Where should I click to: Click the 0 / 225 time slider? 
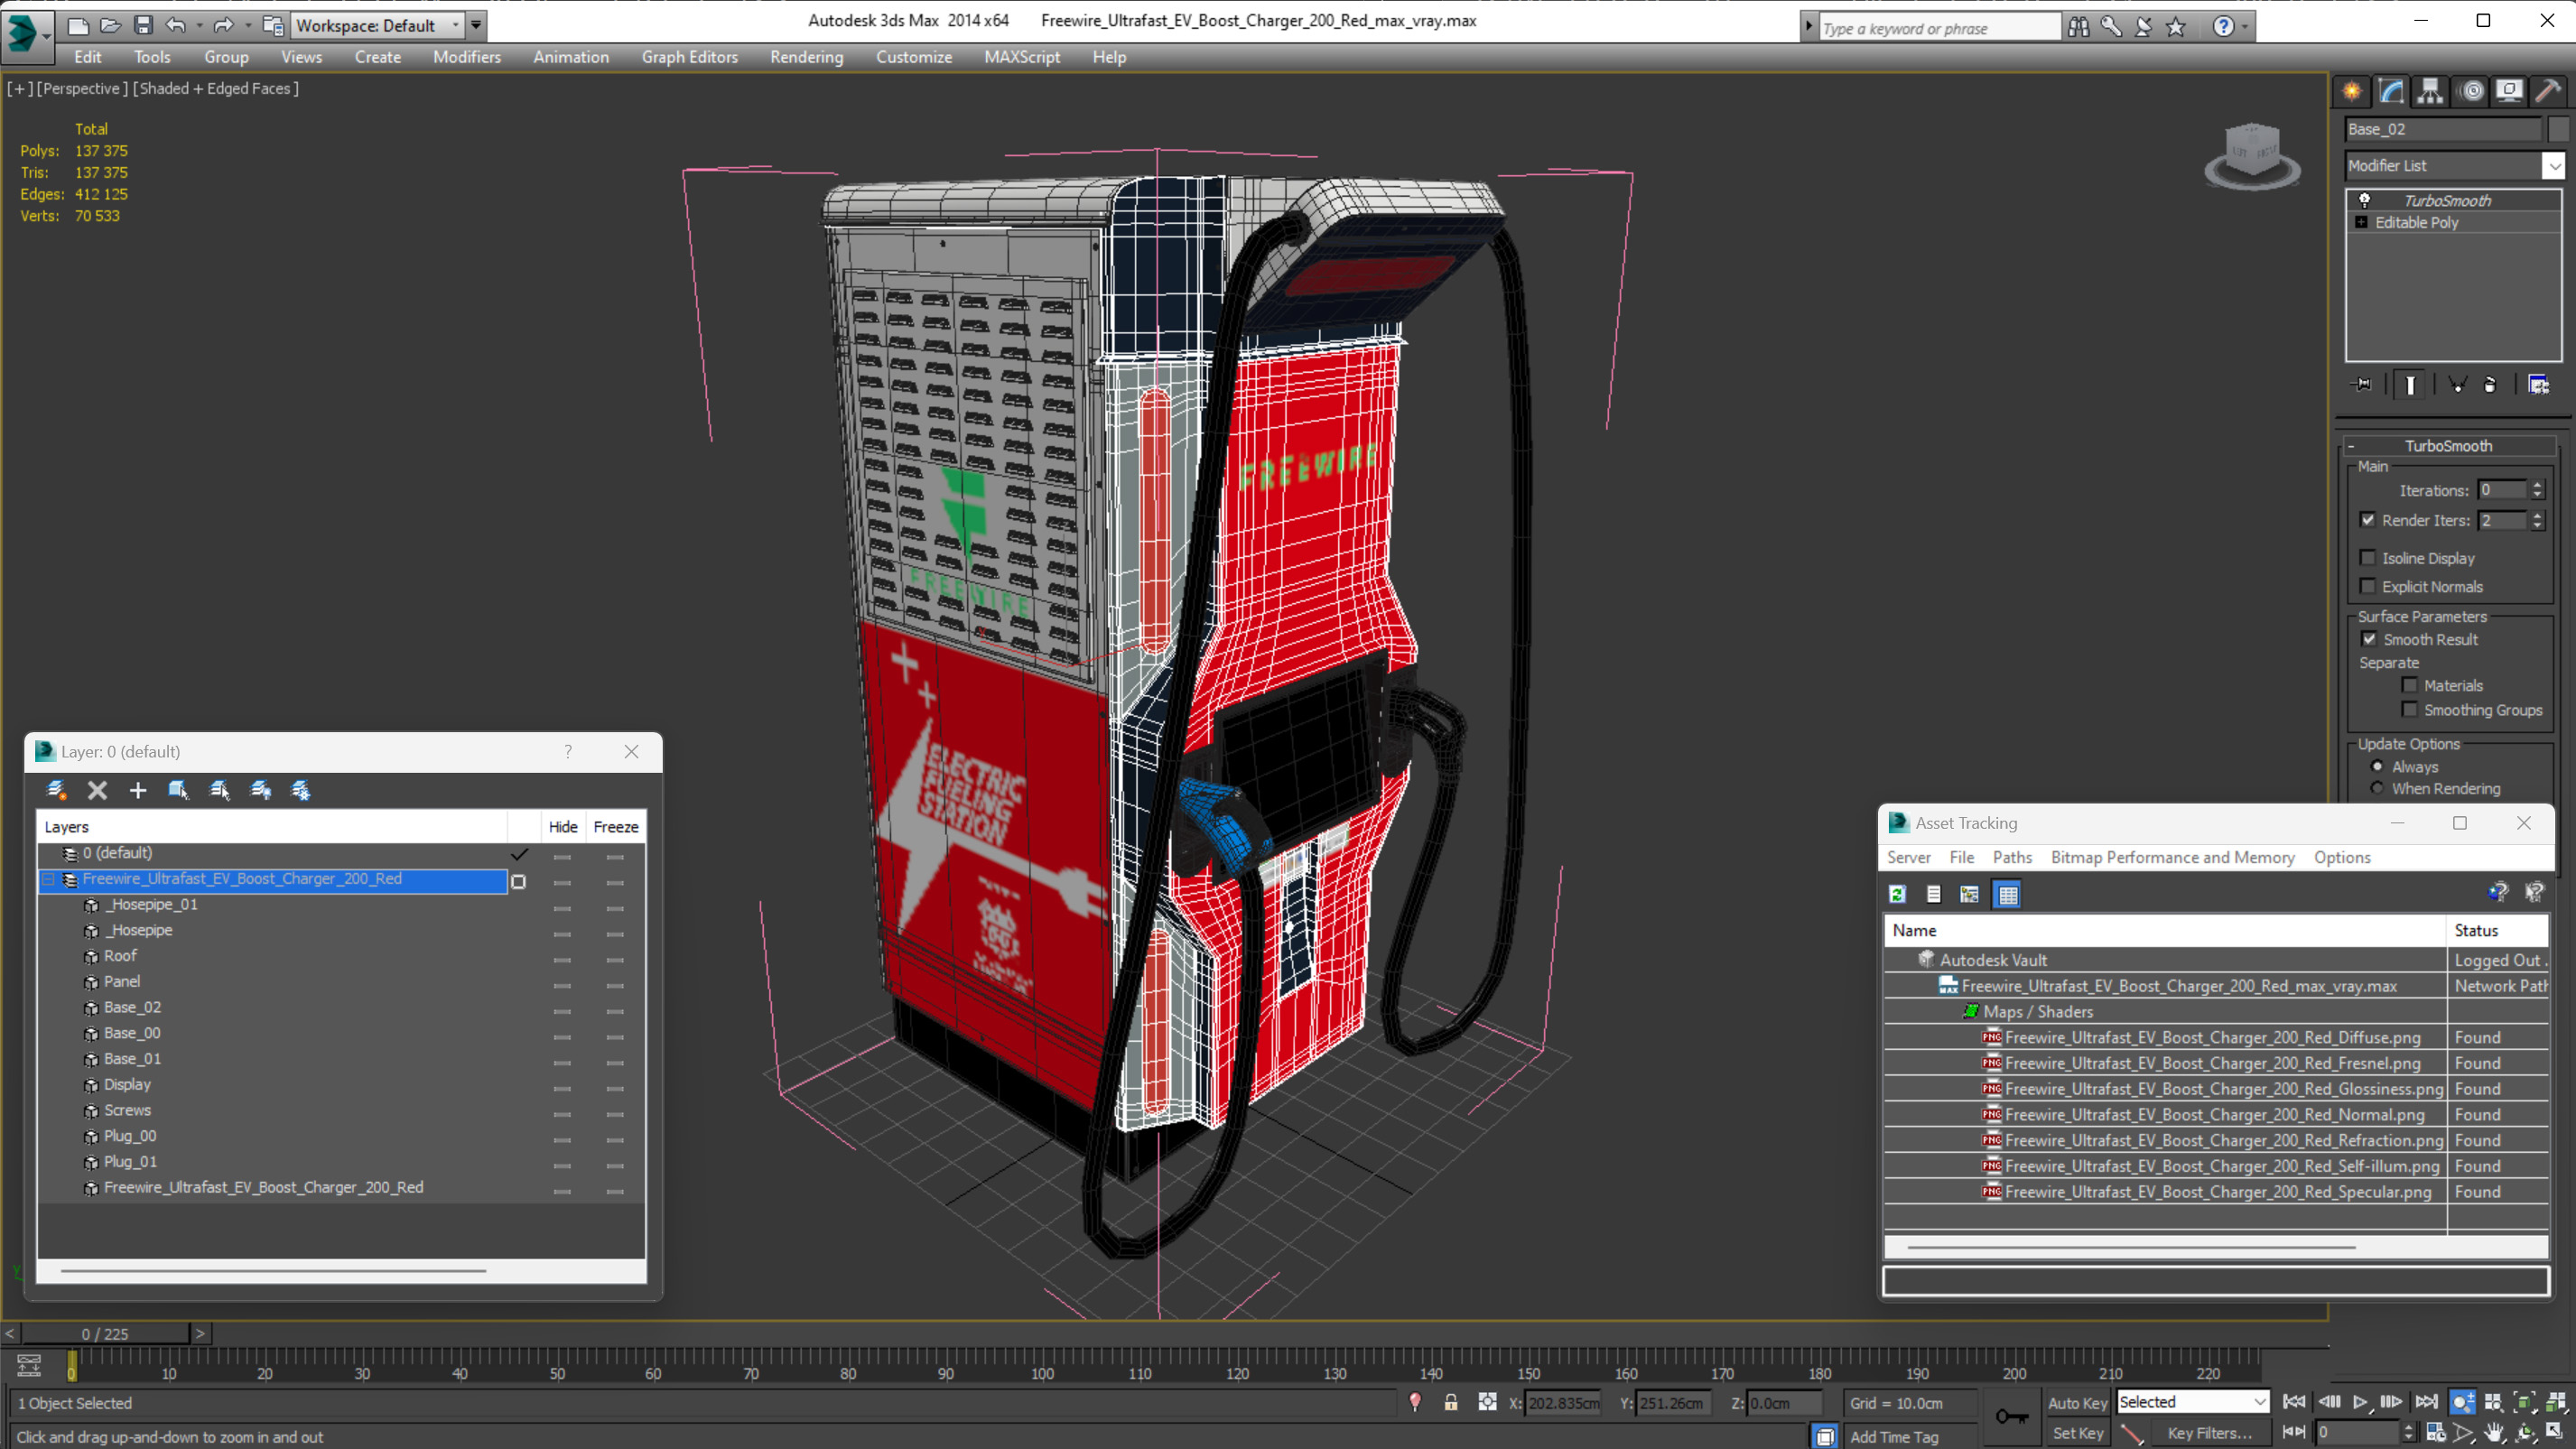click(x=105, y=1333)
